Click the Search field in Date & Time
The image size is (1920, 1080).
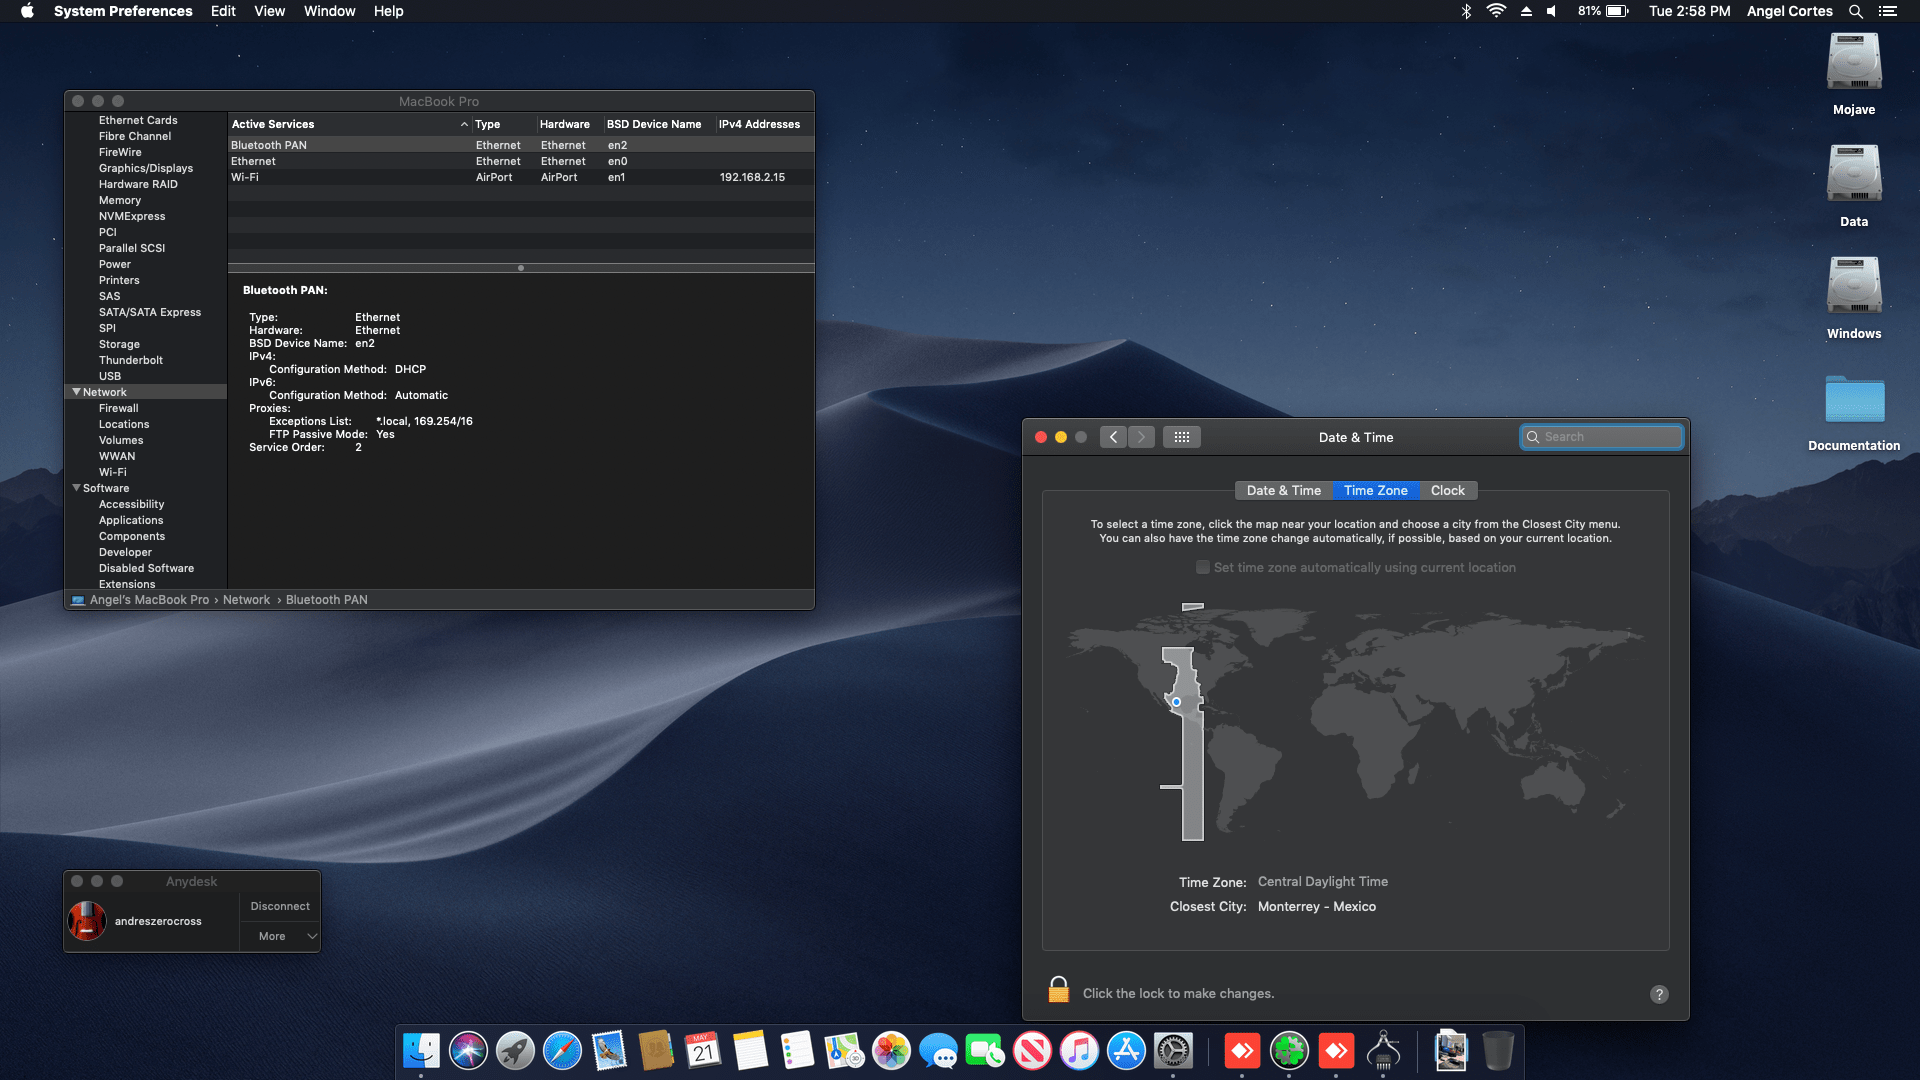[x=1602, y=437]
